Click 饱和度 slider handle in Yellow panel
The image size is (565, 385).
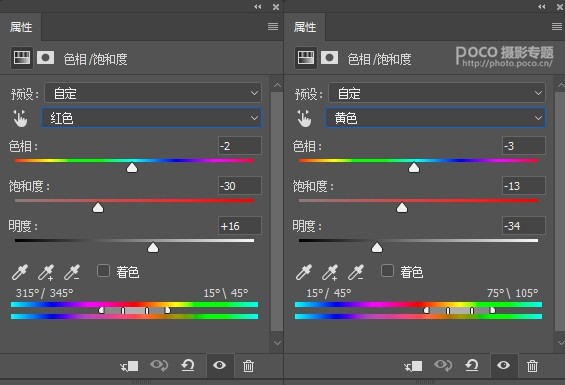(402, 207)
